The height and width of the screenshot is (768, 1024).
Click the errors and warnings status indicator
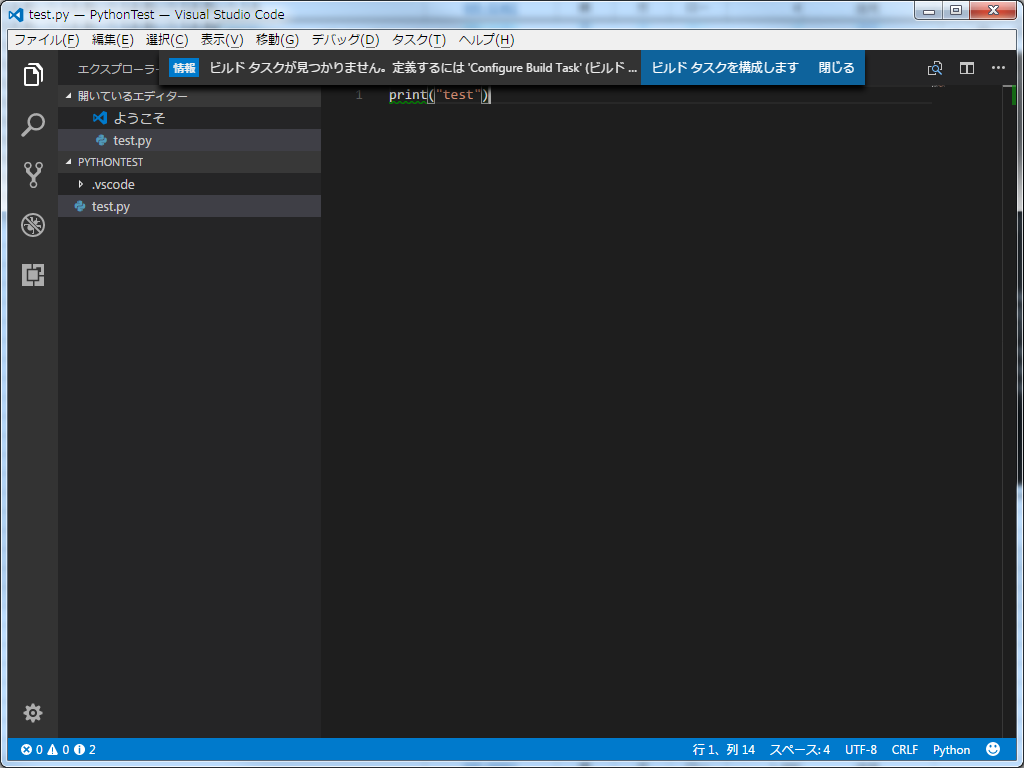click(58, 750)
